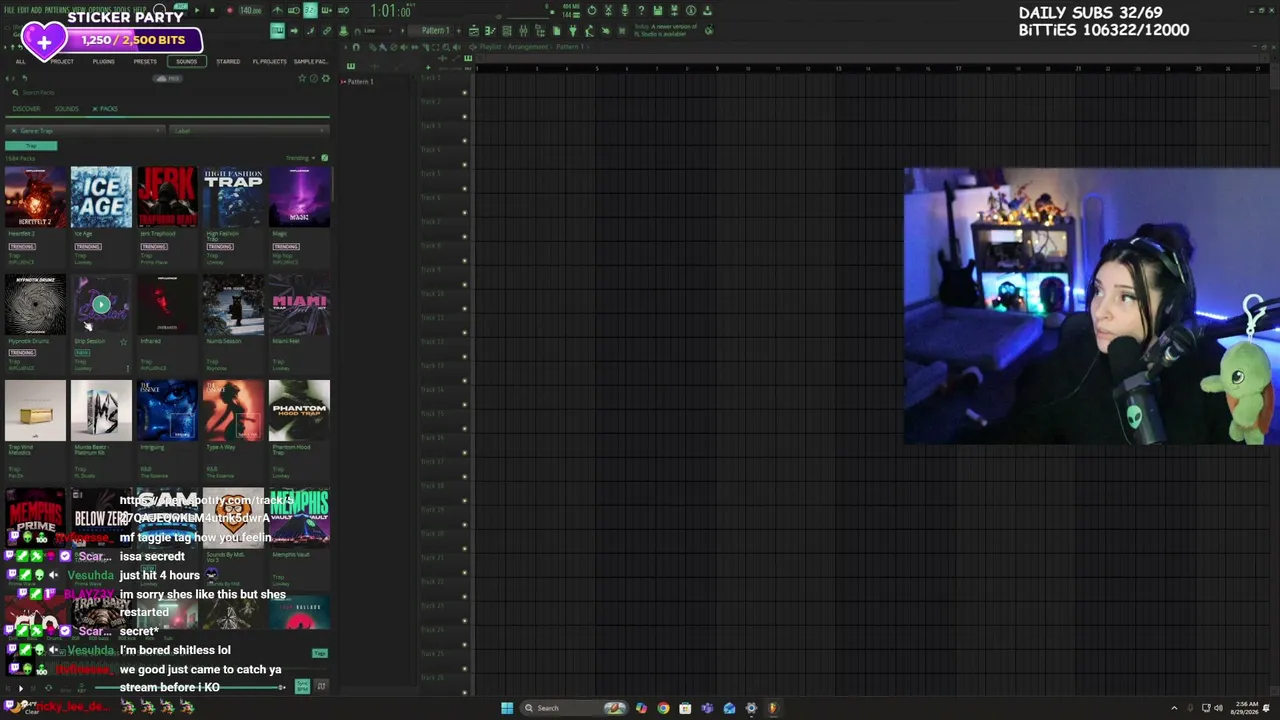This screenshot has height=720, width=1280.
Task: Open the Miami Feel pack thumbnail
Action: click(299, 304)
